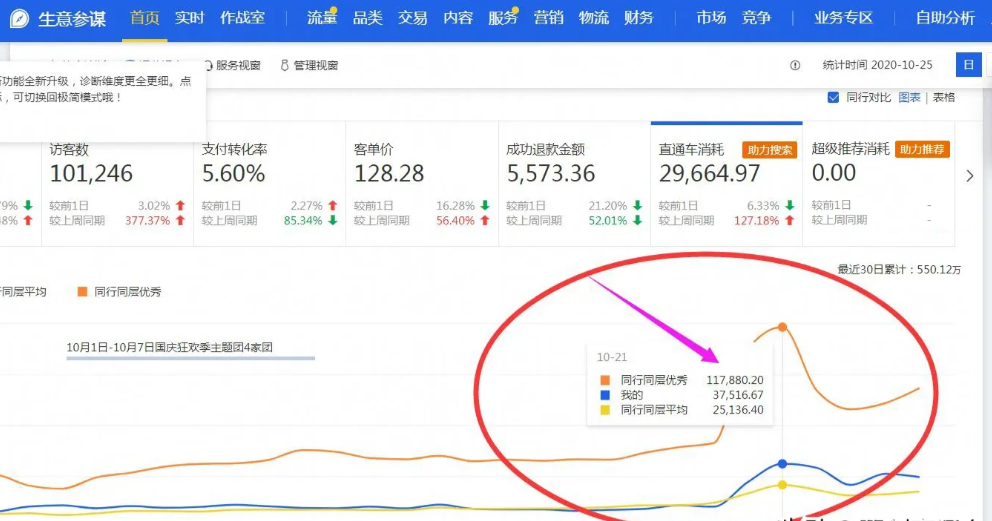Click the 101,246 visitor count value
Viewport: 992px width, 521px height.
click(x=91, y=173)
